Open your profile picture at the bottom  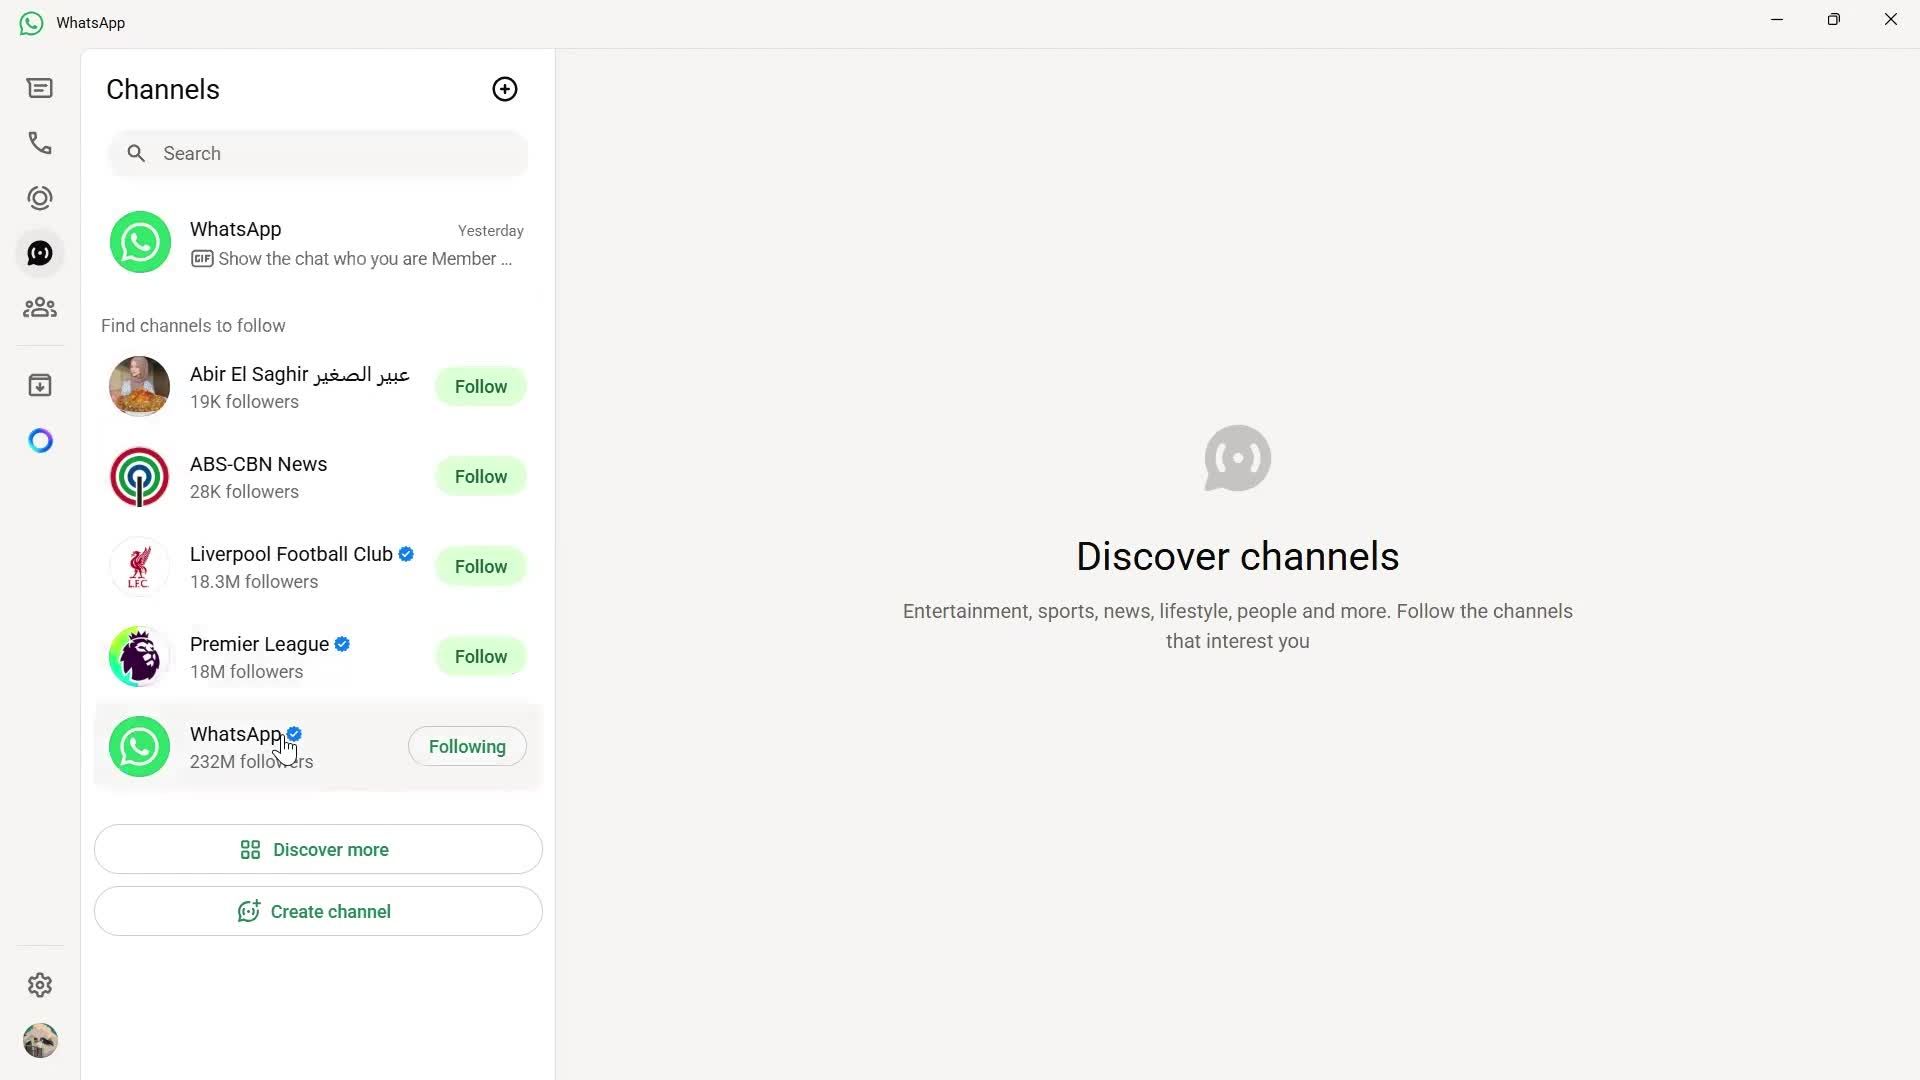pos(40,1040)
